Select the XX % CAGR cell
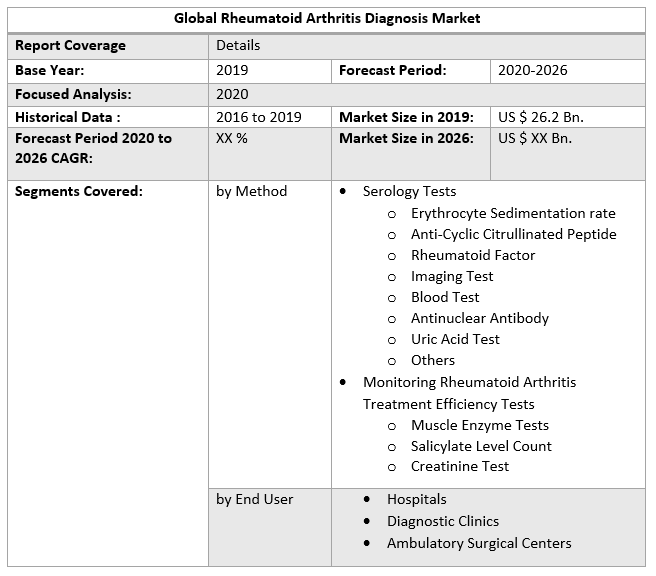Screen dimensions: 656x576 (232, 138)
